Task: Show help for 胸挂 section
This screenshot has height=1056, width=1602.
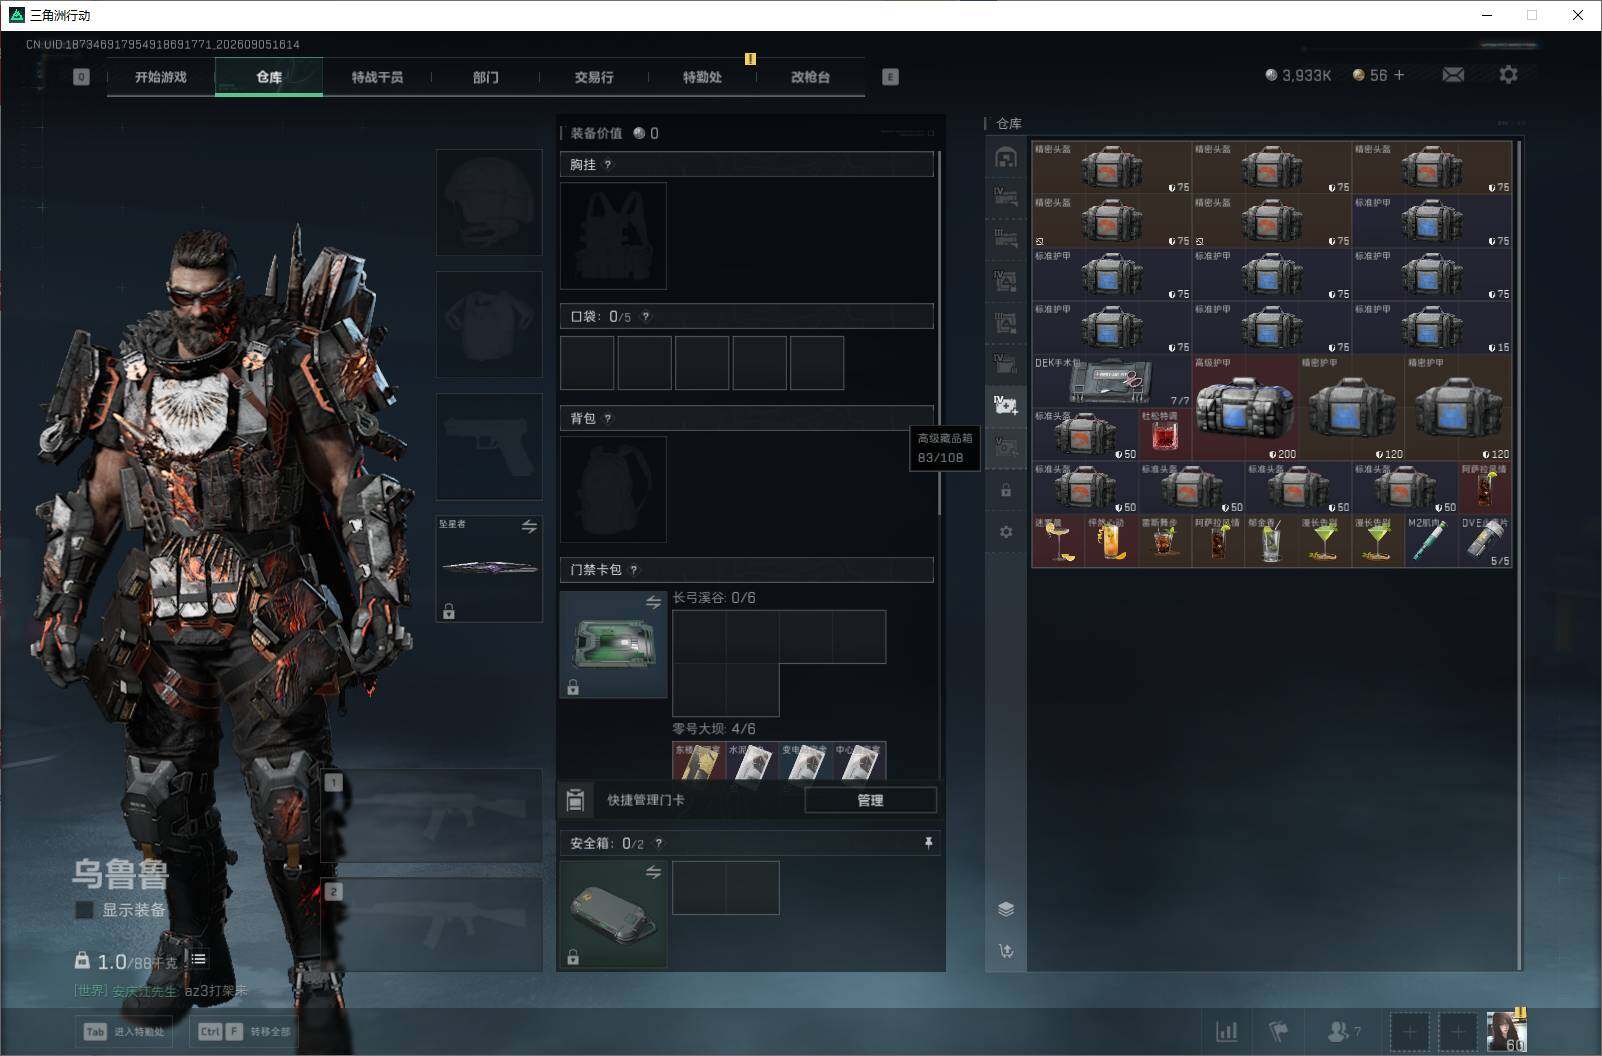Action: click(x=608, y=165)
